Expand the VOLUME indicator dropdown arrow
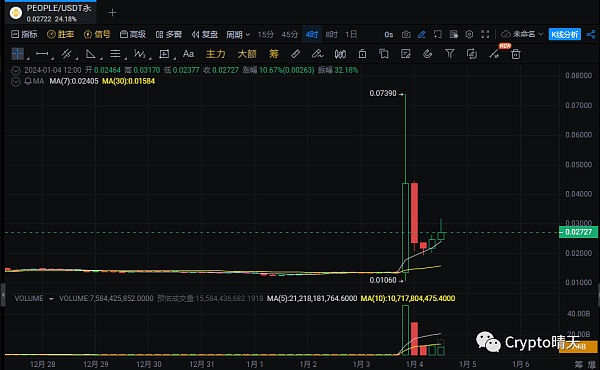Screen dimensions: 600x370 coord(51,299)
